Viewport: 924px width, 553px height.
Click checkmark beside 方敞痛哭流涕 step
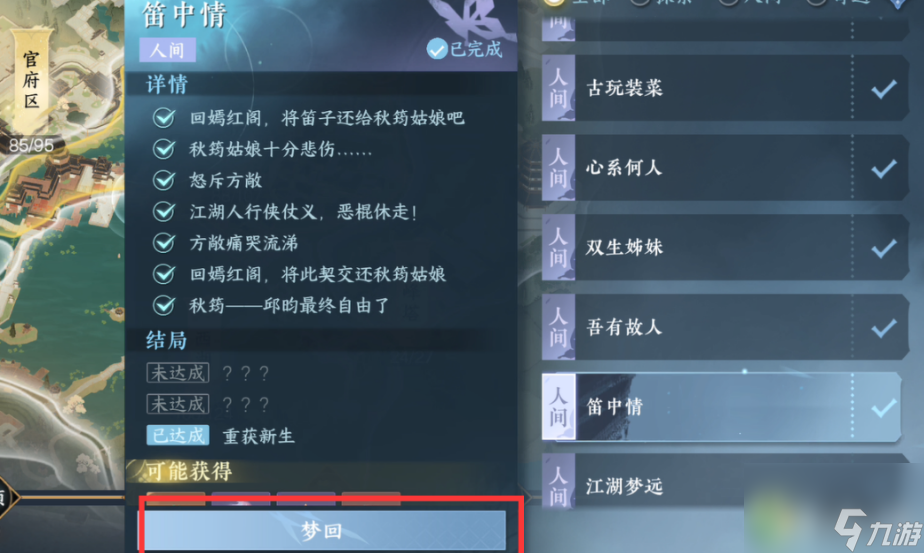(x=163, y=242)
